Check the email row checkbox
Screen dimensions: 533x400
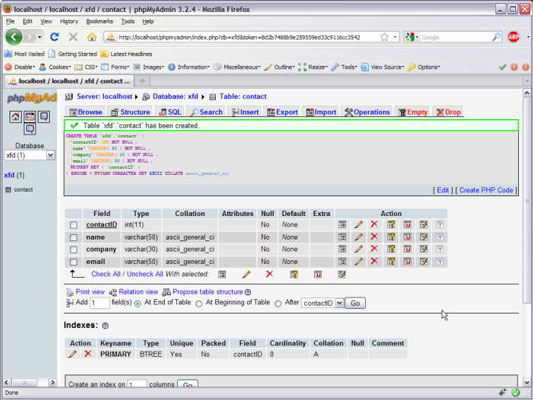click(x=73, y=262)
